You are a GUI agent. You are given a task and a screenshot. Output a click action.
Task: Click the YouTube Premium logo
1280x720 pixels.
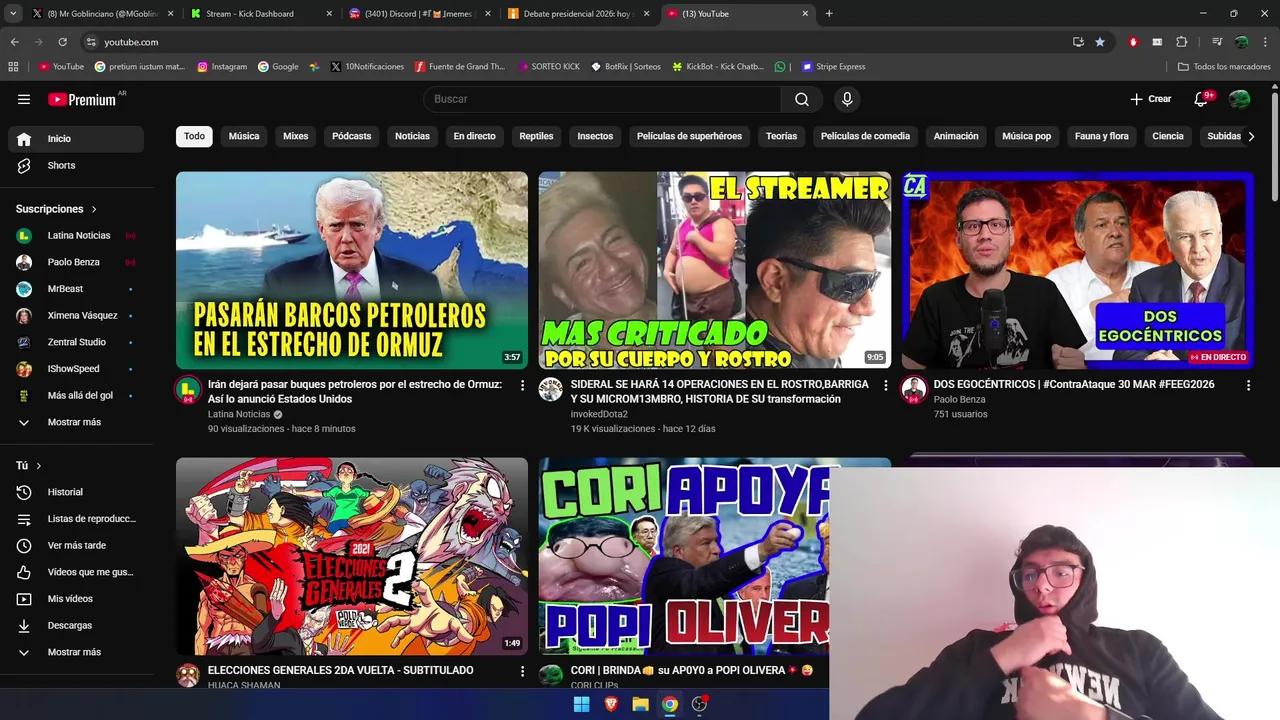(84, 99)
